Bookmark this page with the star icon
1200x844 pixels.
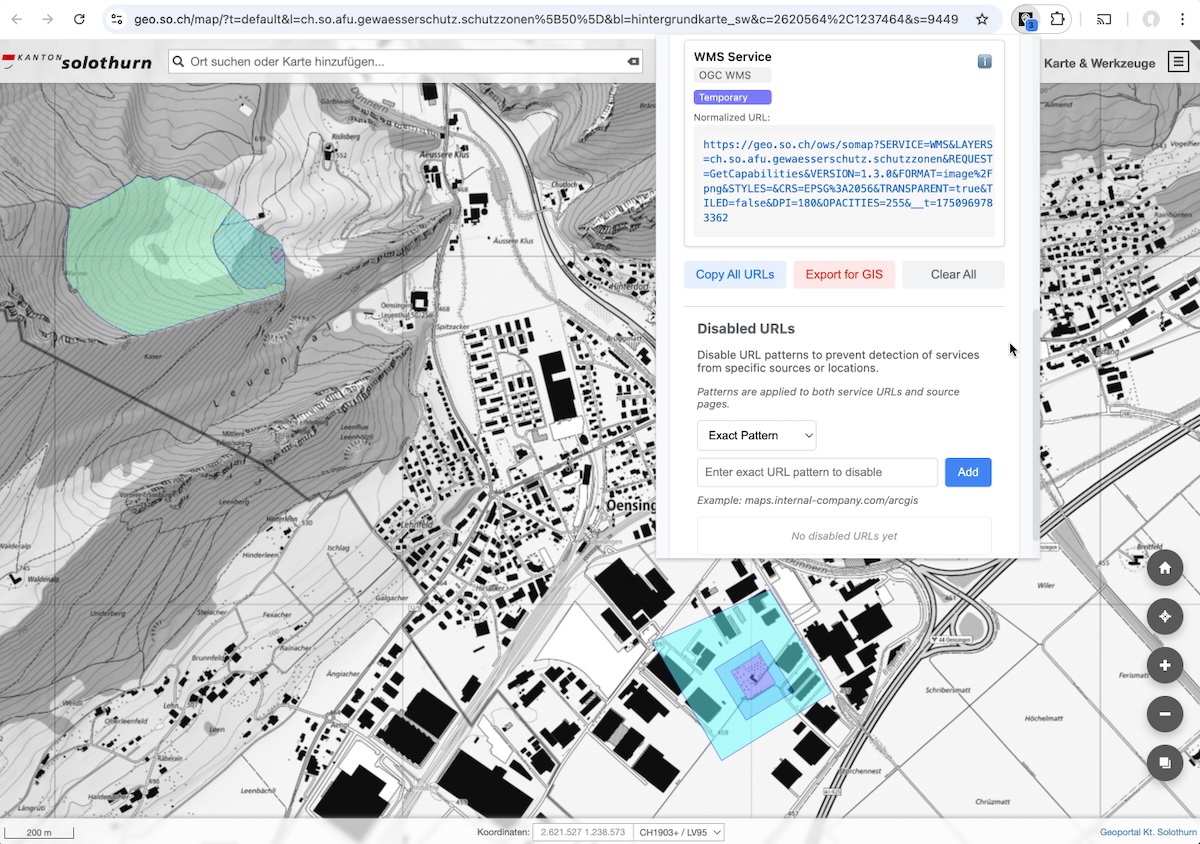tap(982, 19)
